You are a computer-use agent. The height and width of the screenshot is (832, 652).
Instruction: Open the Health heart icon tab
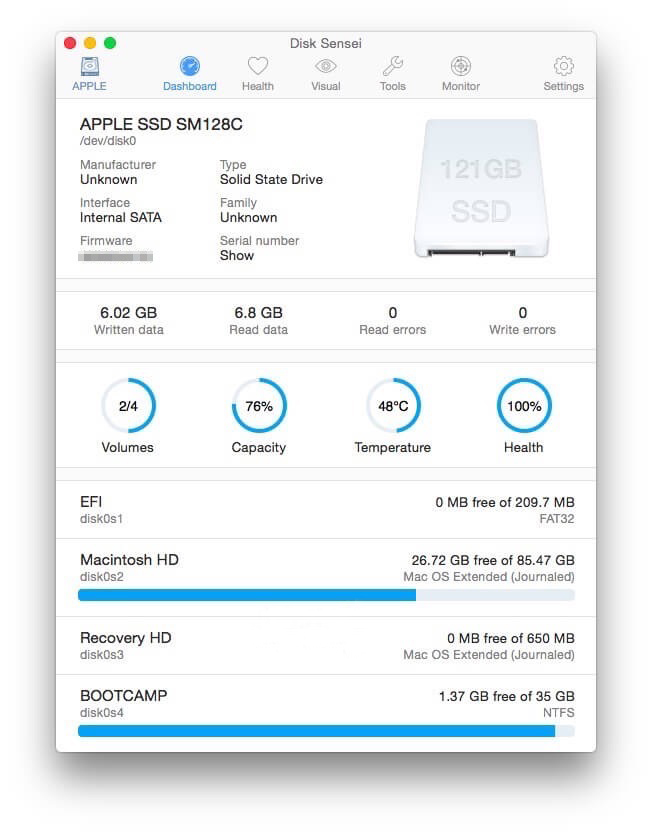point(258,68)
